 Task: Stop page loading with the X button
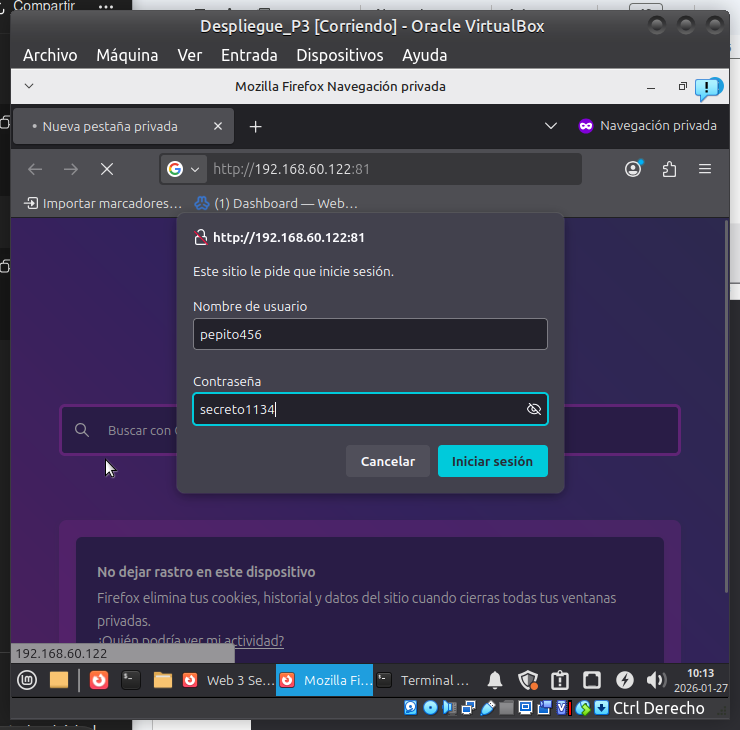pos(107,169)
